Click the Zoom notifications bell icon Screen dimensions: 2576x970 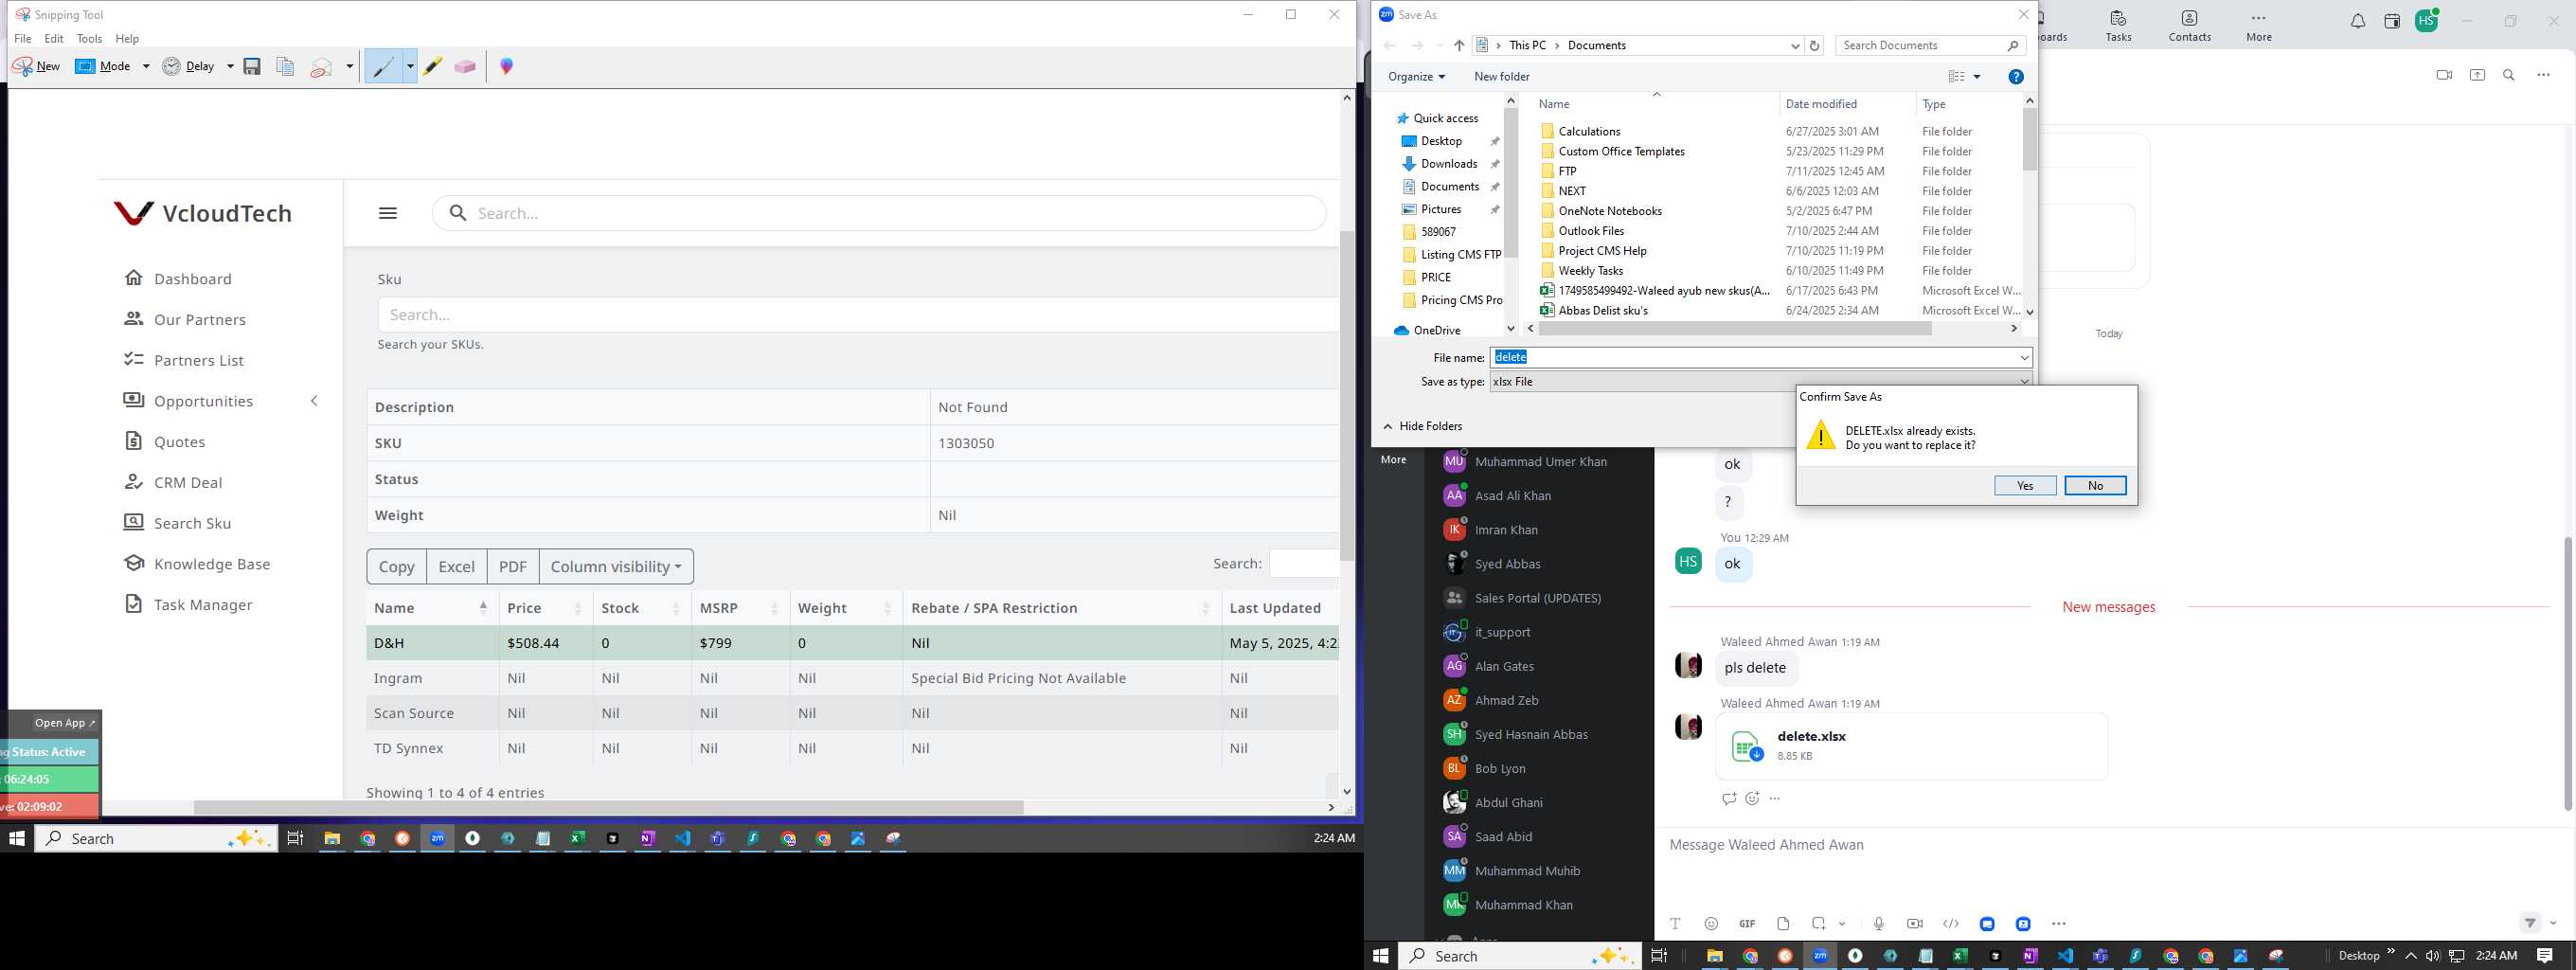[2357, 21]
